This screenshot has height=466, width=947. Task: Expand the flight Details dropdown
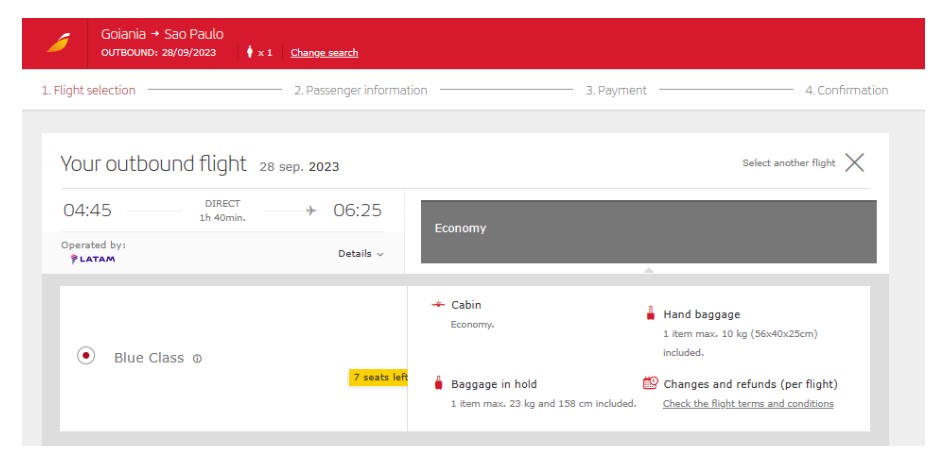tap(360, 254)
